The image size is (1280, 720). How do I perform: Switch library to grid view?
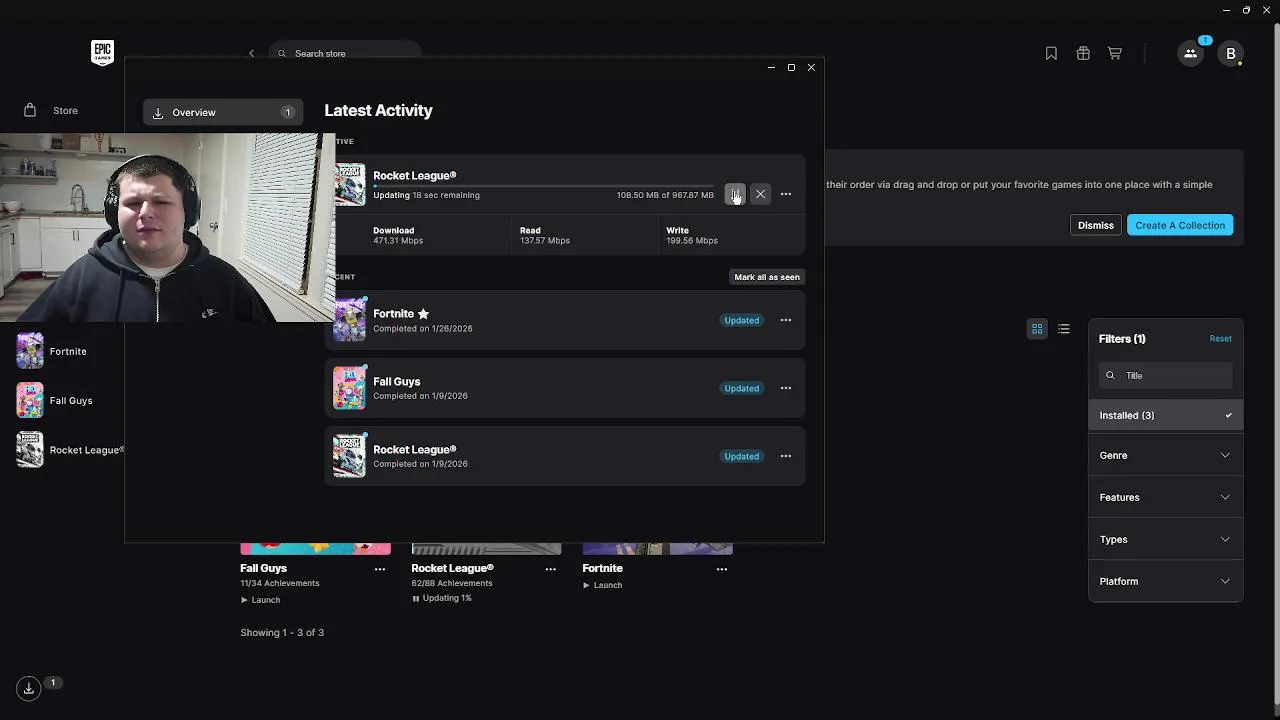(x=1037, y=328)
